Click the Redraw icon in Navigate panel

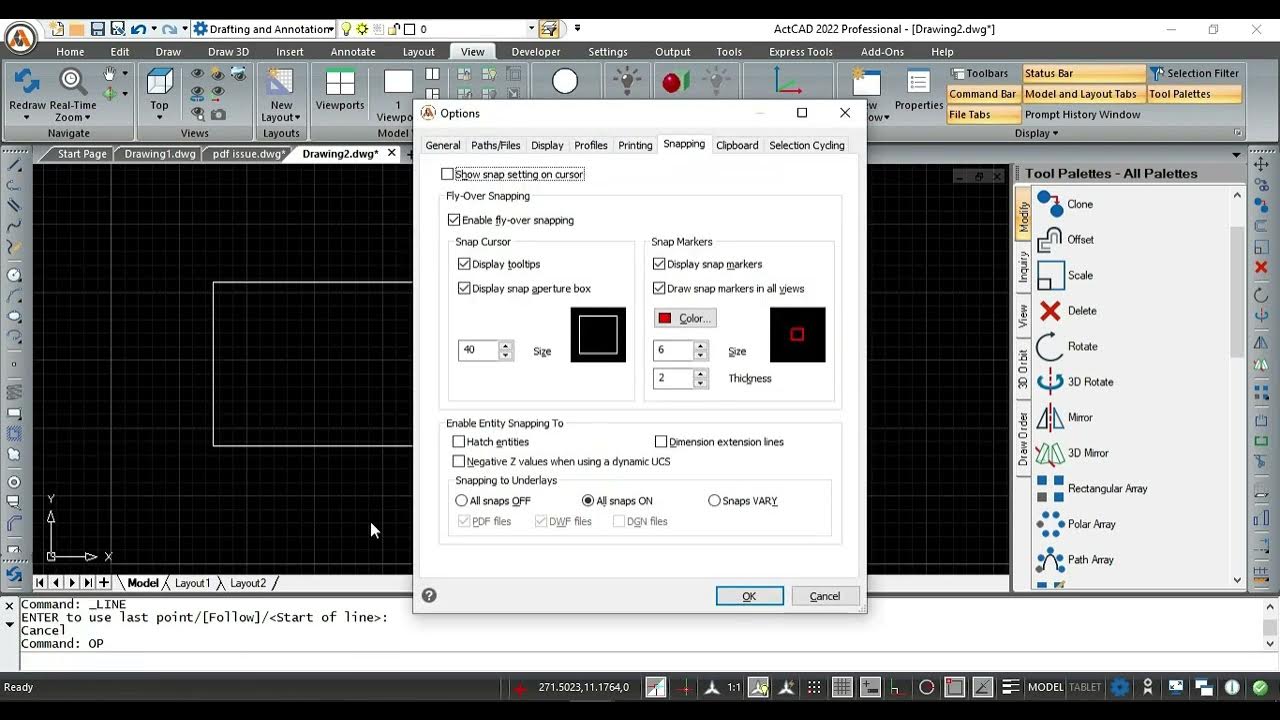[x=27, y=82]
